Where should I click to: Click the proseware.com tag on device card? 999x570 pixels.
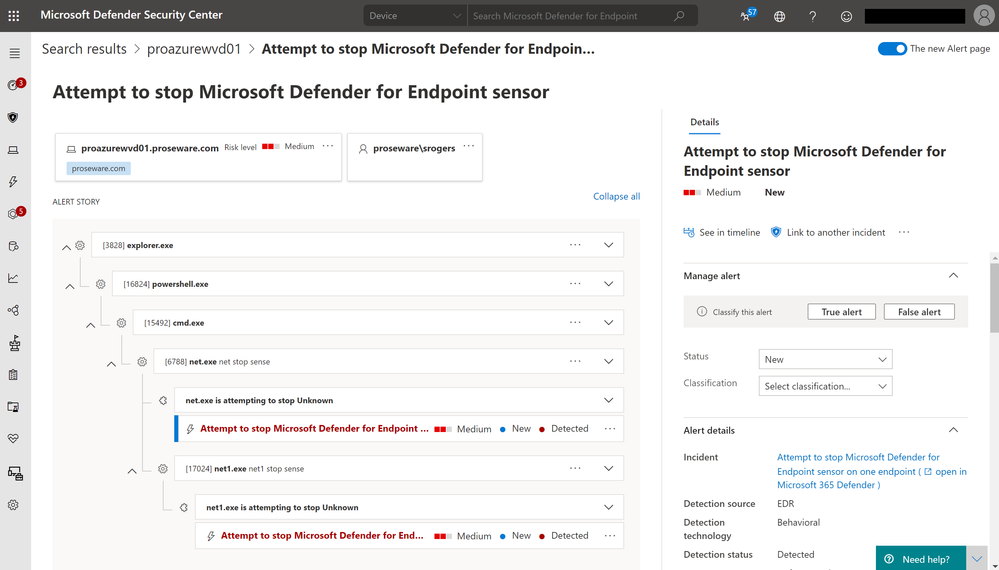tap(98, 168)
